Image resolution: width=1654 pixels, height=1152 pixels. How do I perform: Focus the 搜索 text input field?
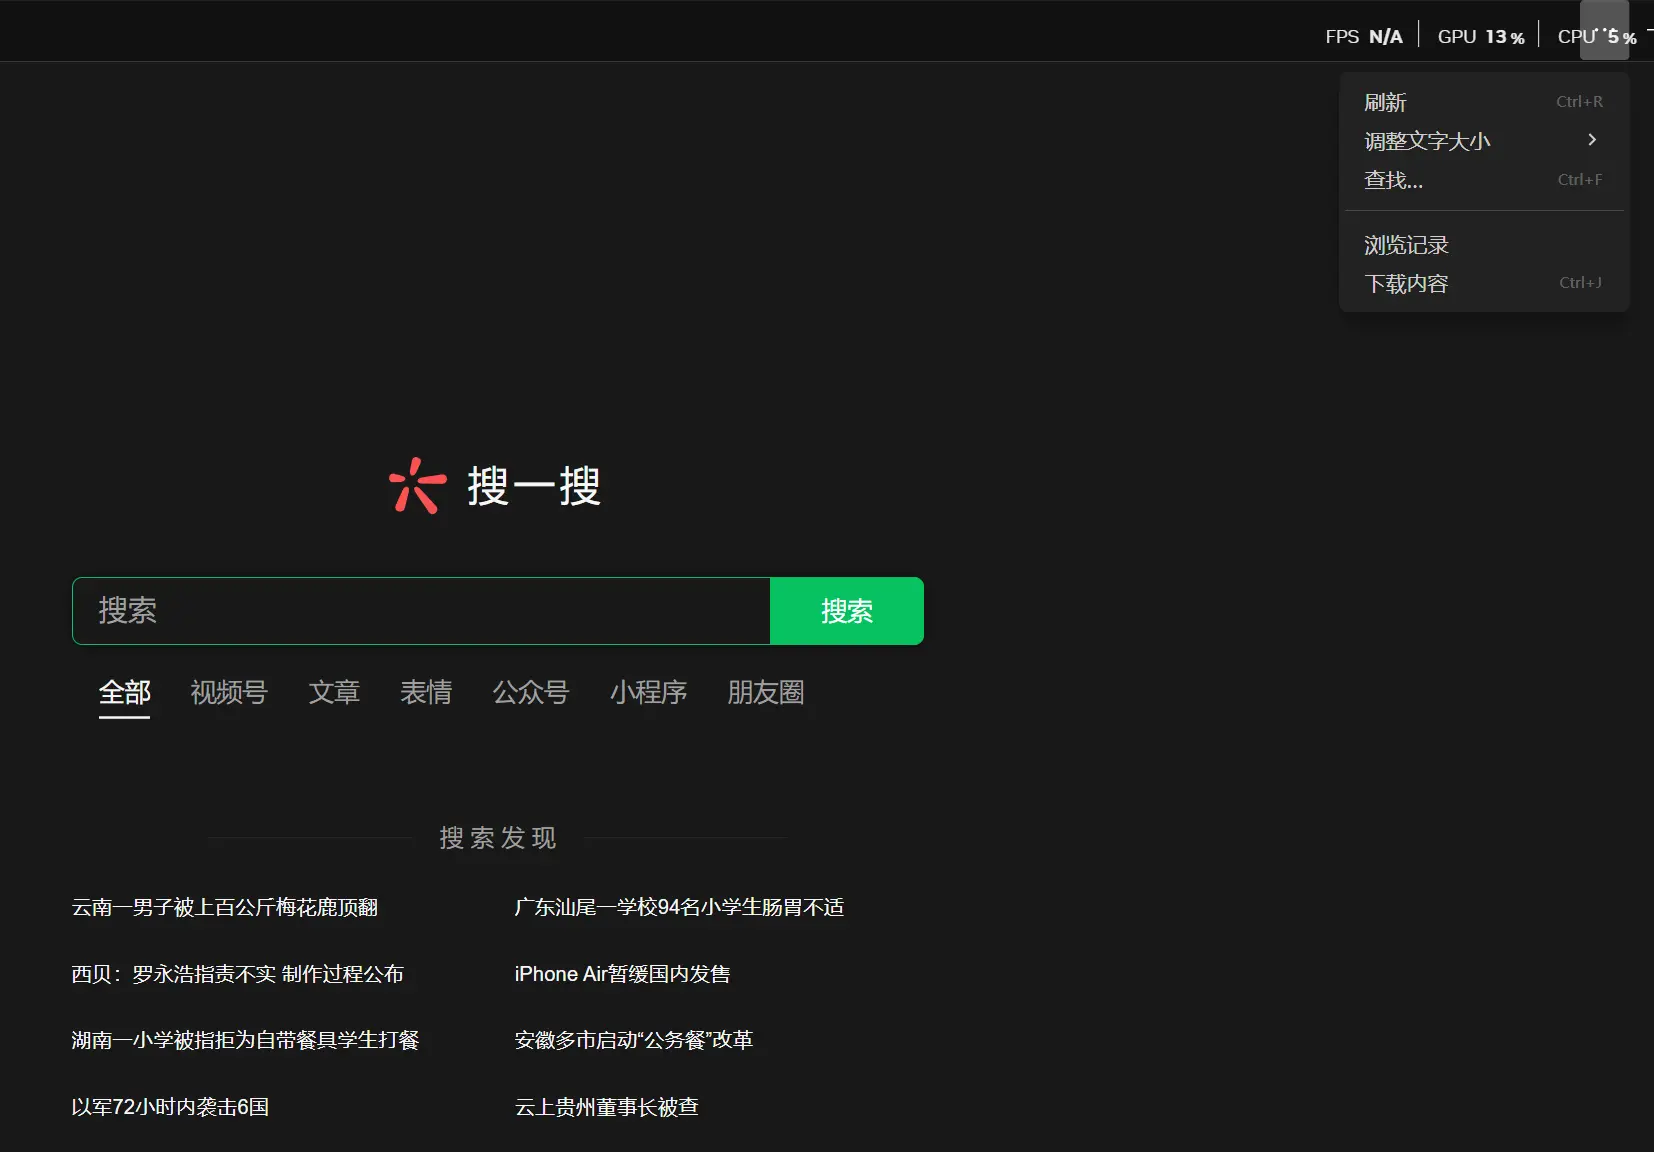pyautogui.click(x=420, y=611)
